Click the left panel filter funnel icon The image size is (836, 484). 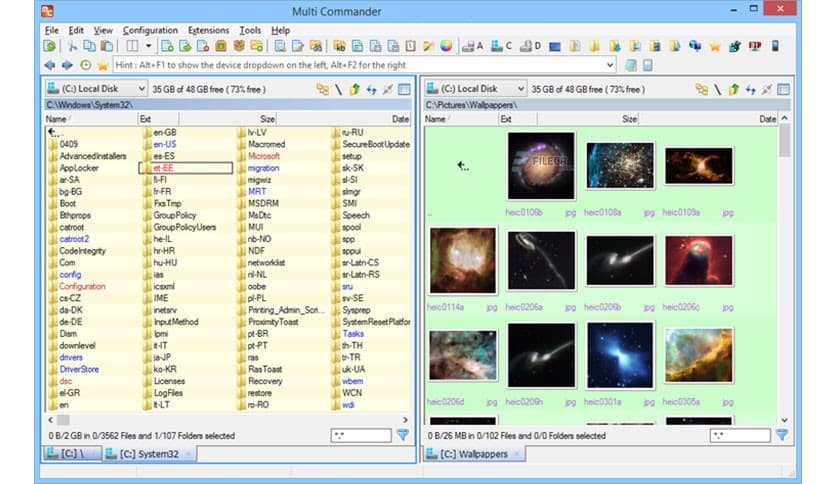tap(403, 435)
